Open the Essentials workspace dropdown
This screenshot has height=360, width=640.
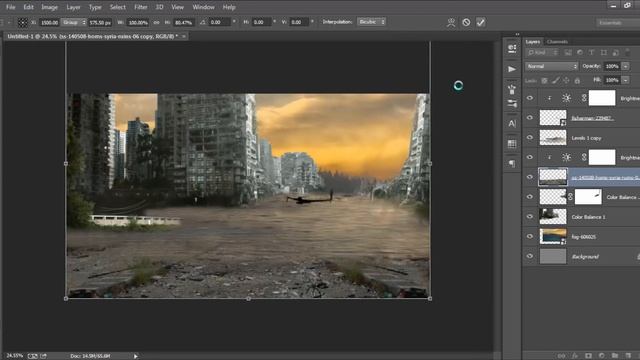(x=618, y=23)
